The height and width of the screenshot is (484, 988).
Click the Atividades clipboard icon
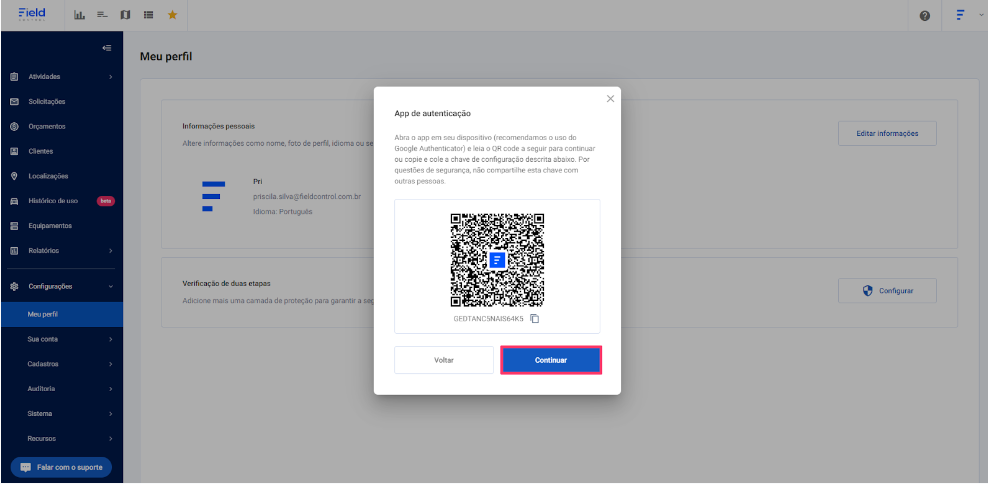14,77
